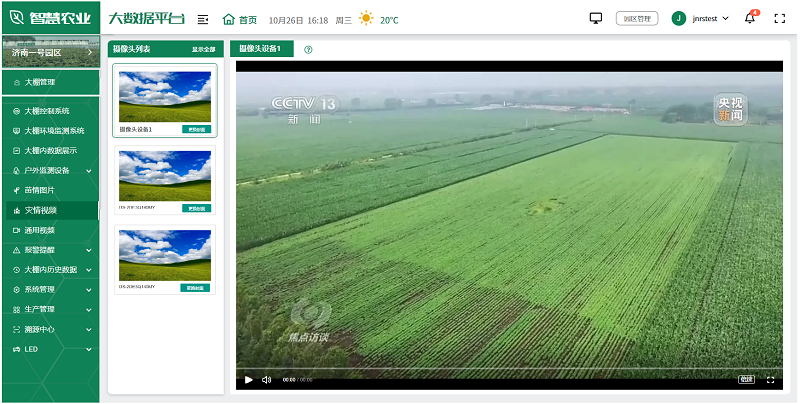Click the video progress bar

pyautogui.click(x=509, y=368)
